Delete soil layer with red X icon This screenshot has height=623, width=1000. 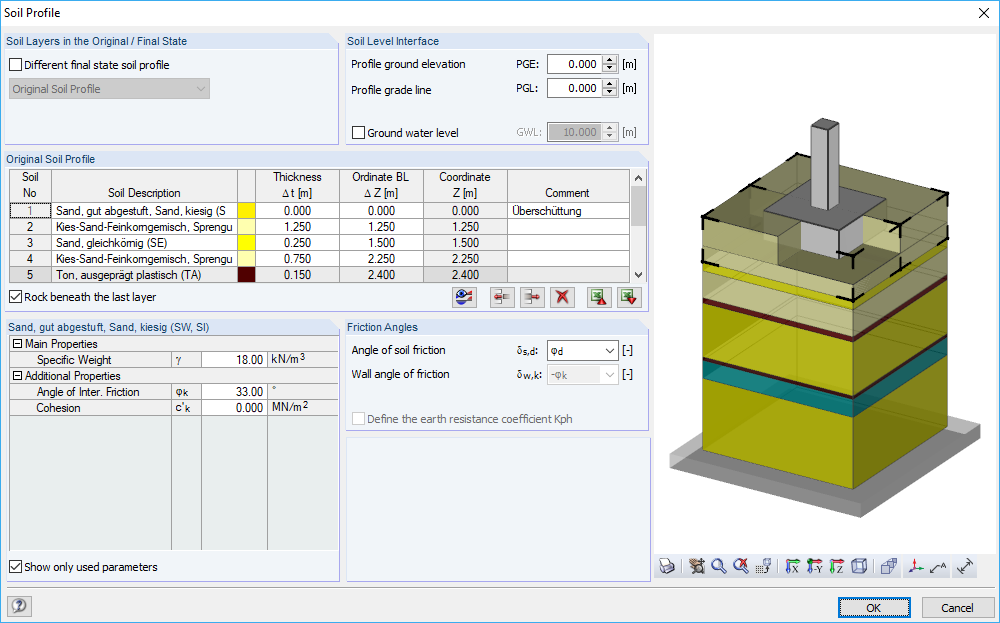[562, 297]
